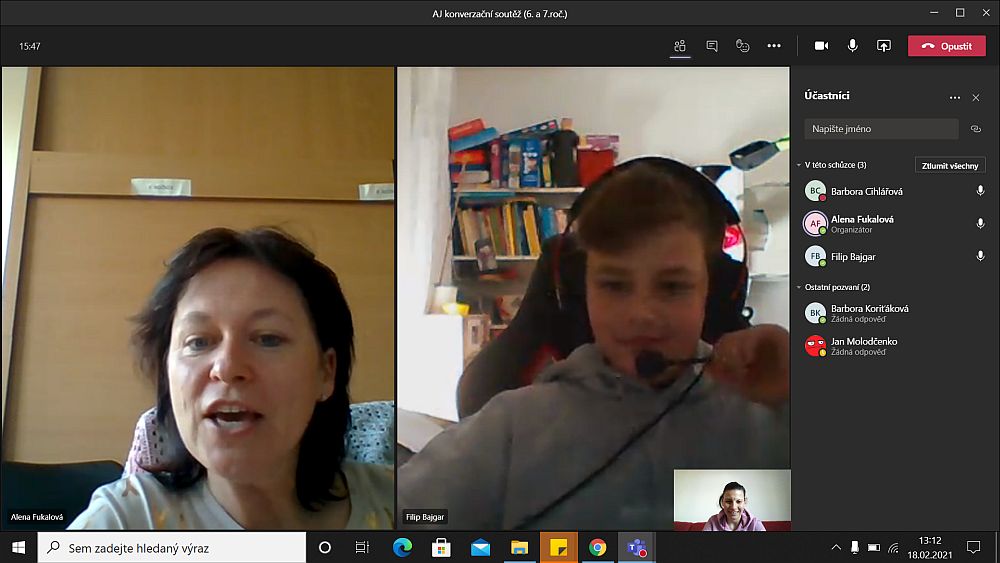Toggle the camera on or off
Image resolution: width=1000 pixels, height=563 pixels.
[x=821, y=46]
